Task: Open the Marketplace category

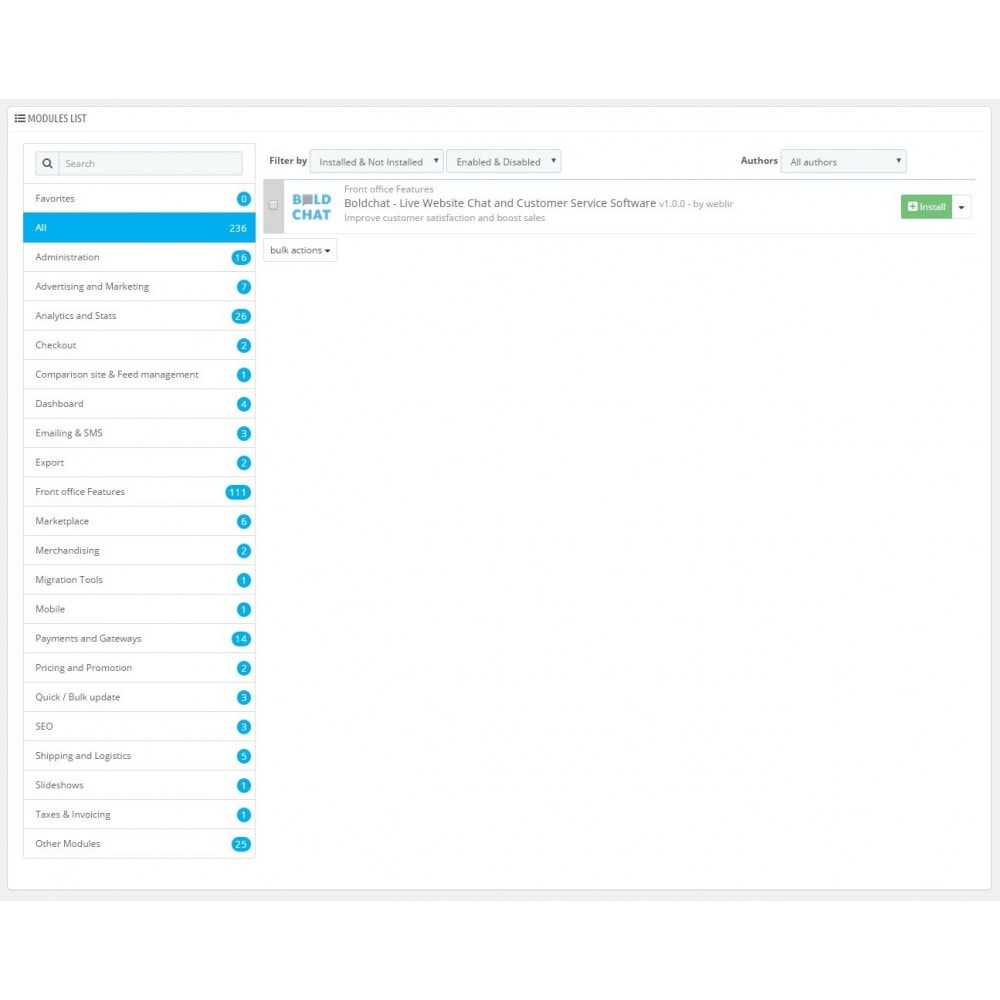Action: 139,521
